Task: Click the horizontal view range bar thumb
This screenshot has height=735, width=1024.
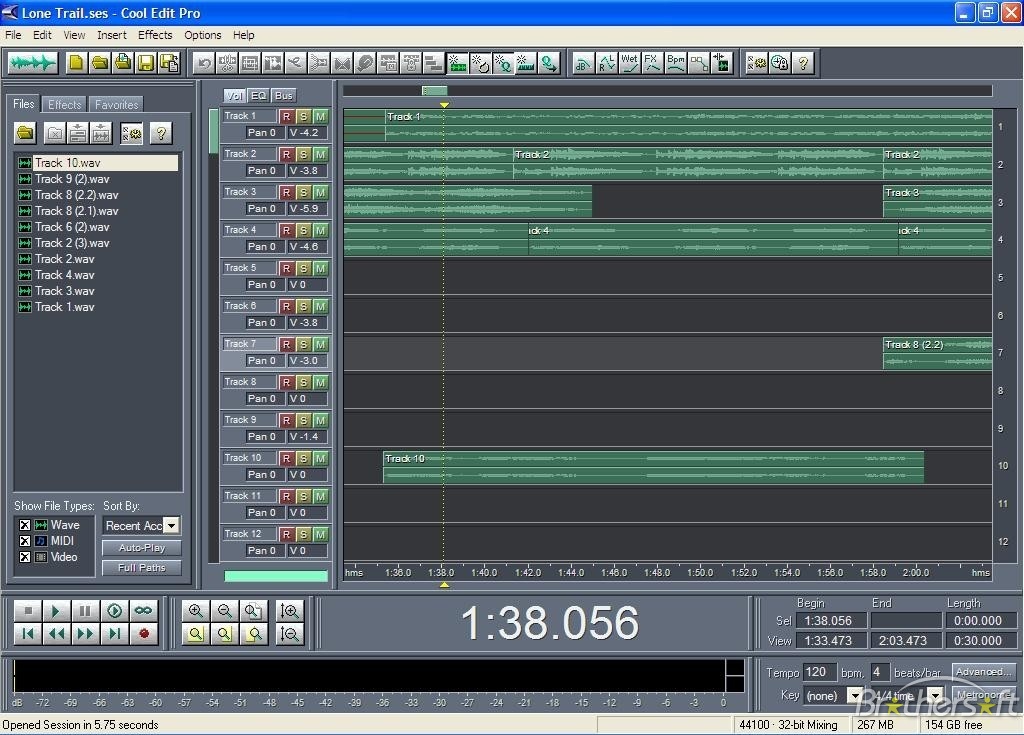Action: click(434, 90)
